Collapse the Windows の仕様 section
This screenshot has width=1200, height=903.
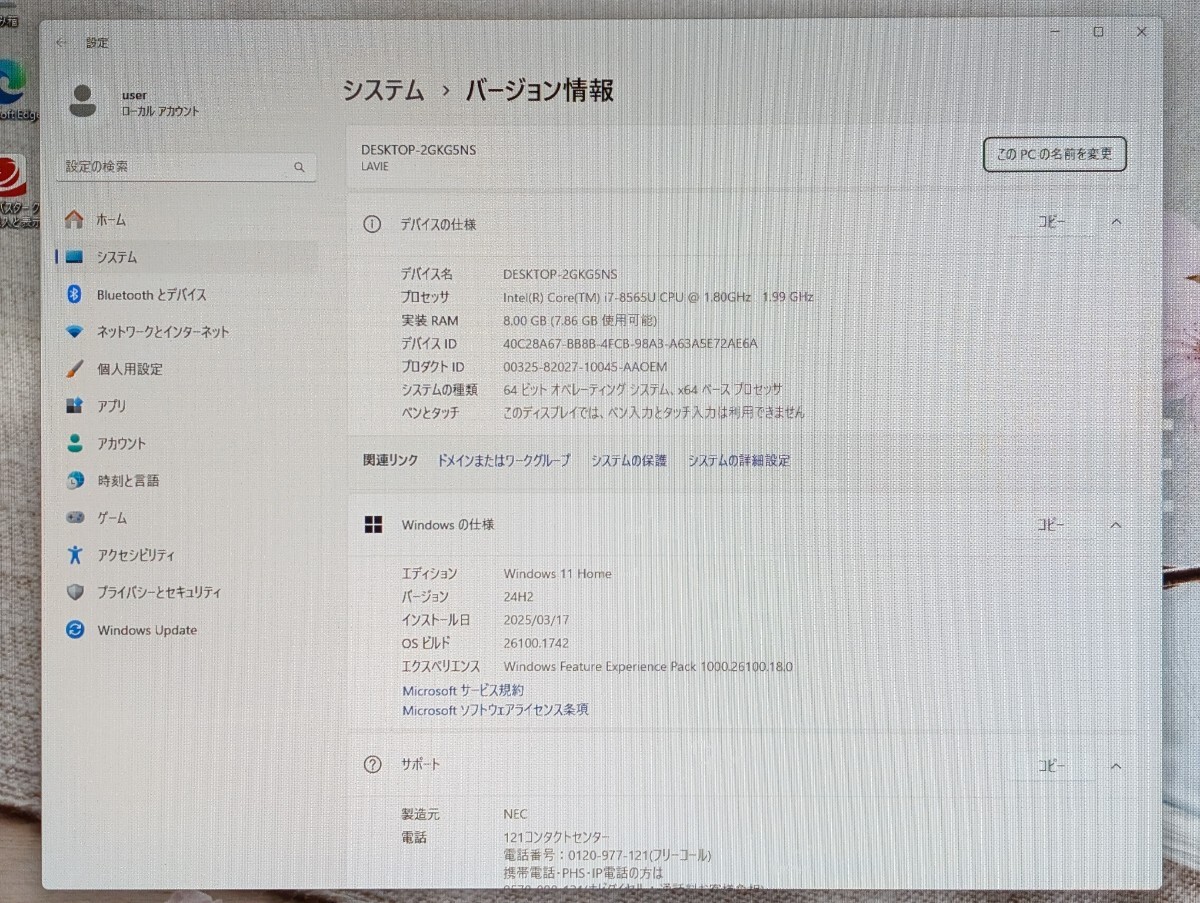1116,525
